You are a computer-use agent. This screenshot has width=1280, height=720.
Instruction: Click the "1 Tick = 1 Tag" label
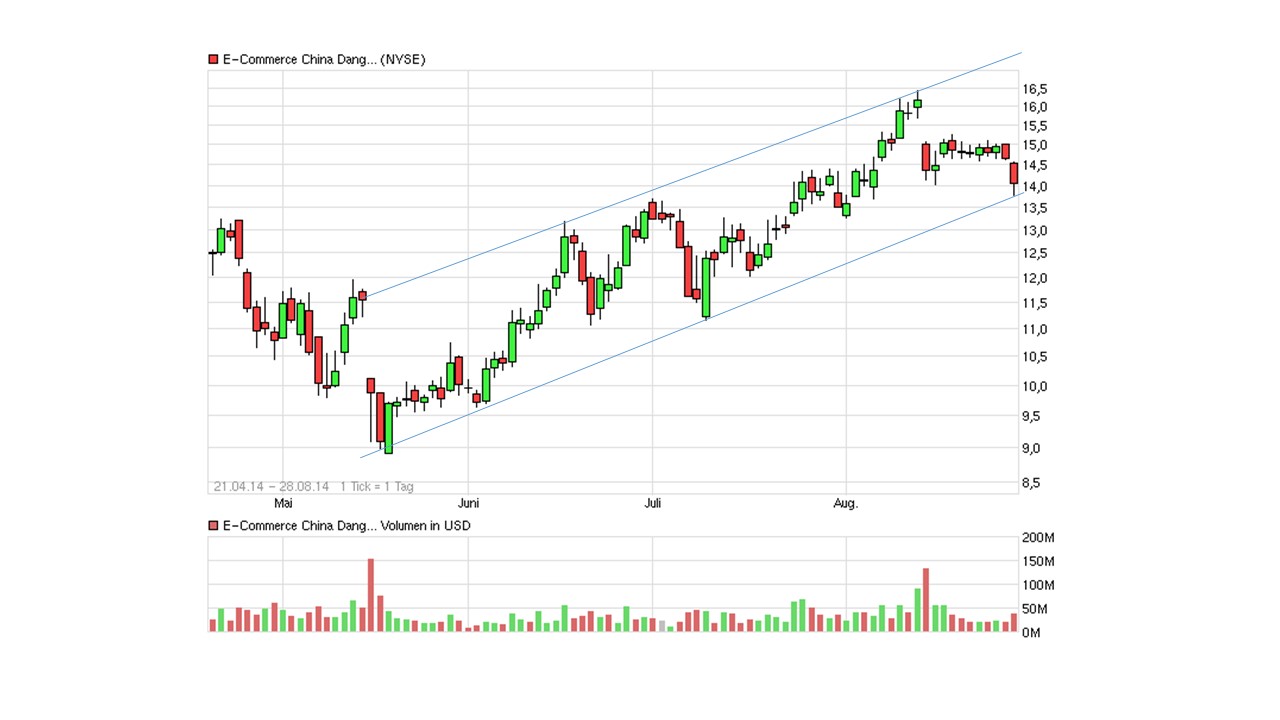point(377,487)
